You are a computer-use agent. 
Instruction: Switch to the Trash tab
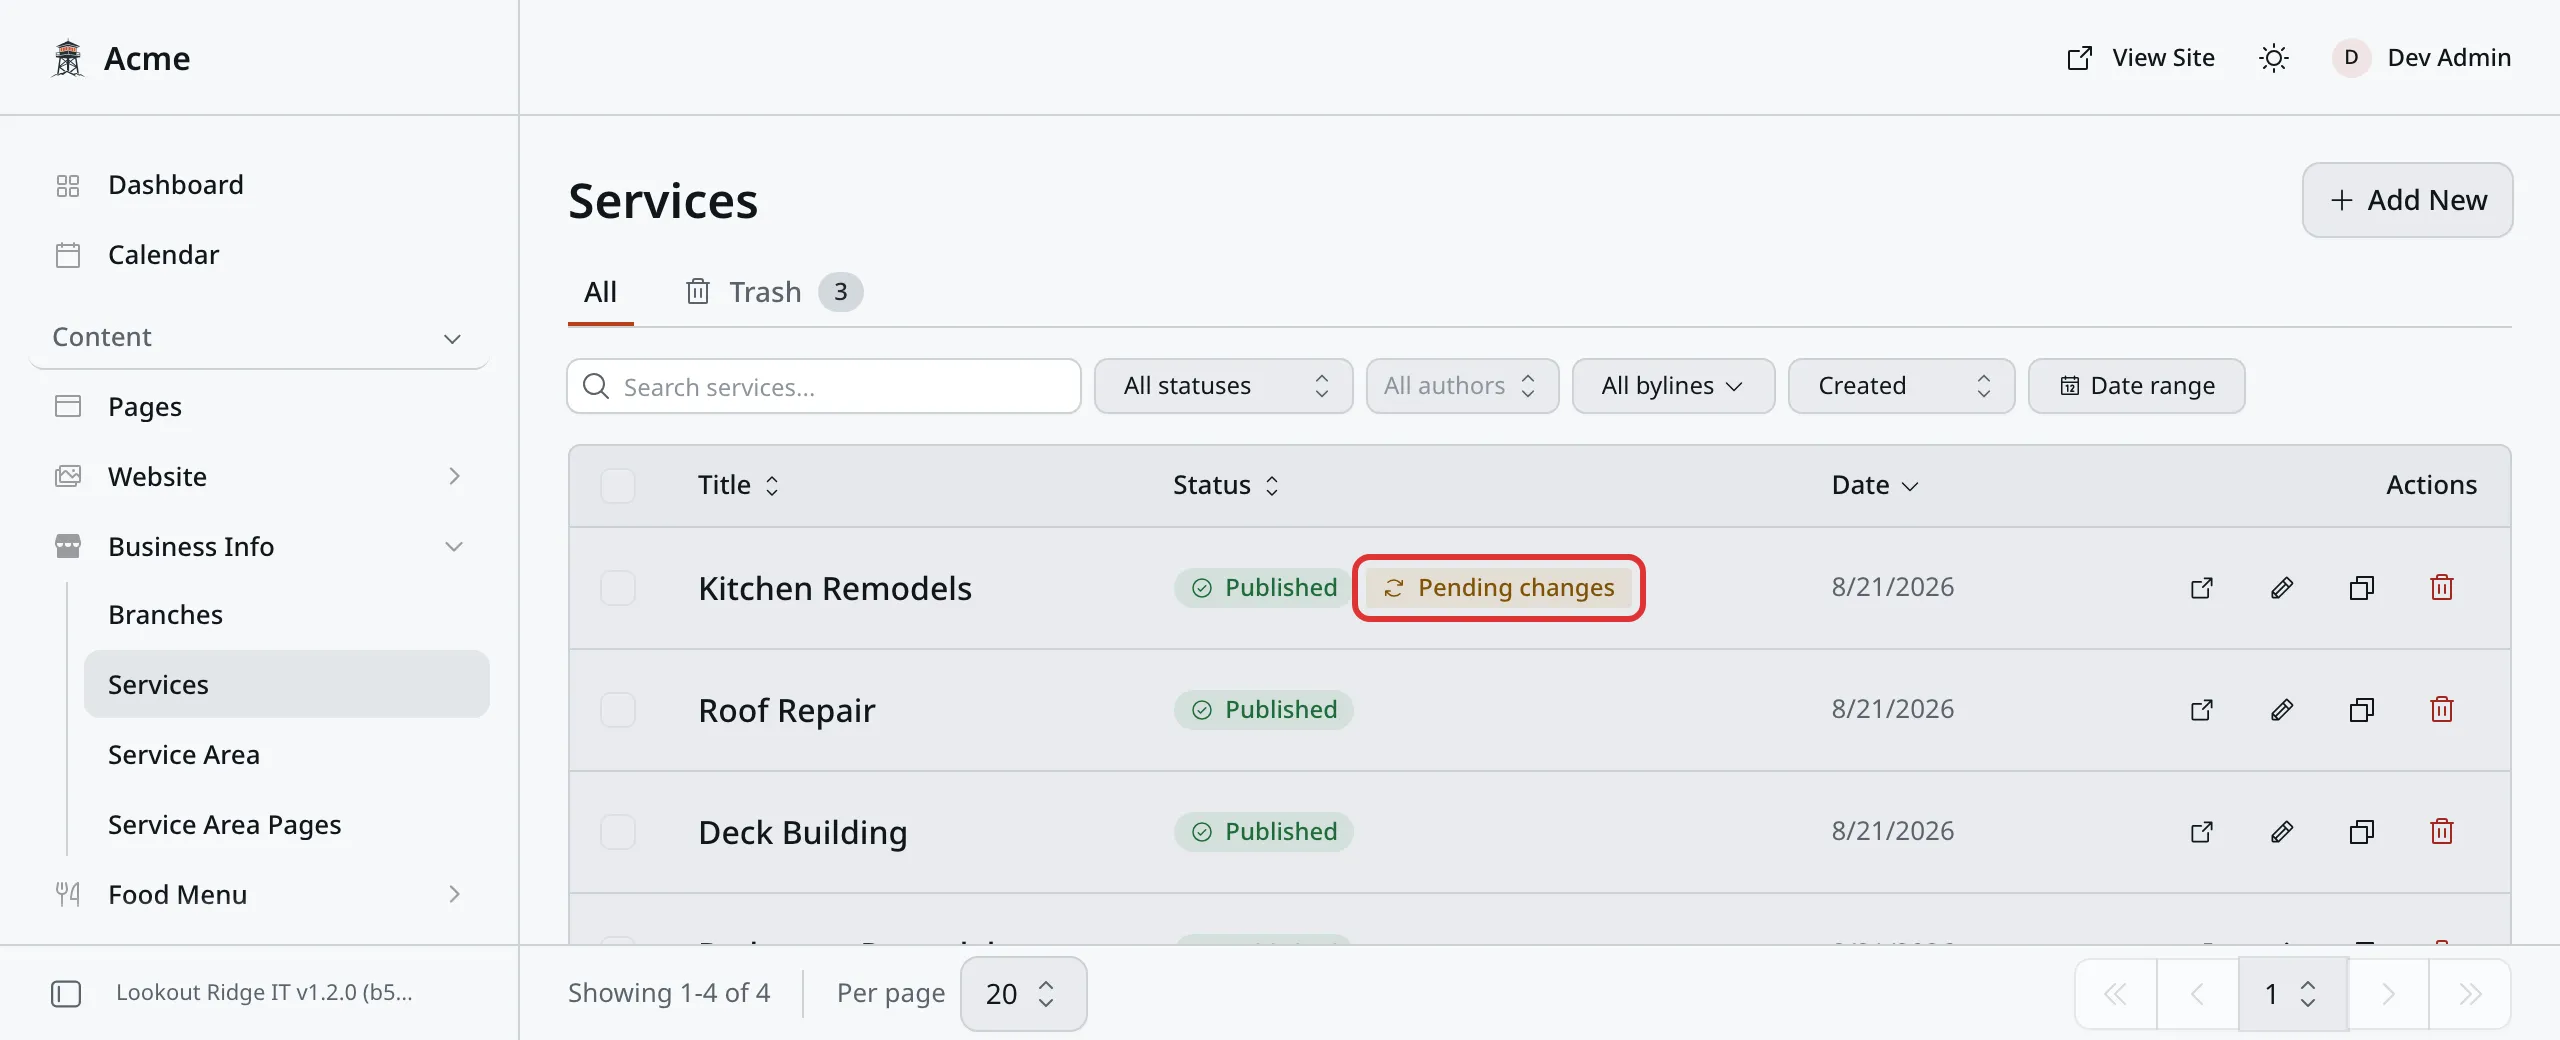click(773, 292)
